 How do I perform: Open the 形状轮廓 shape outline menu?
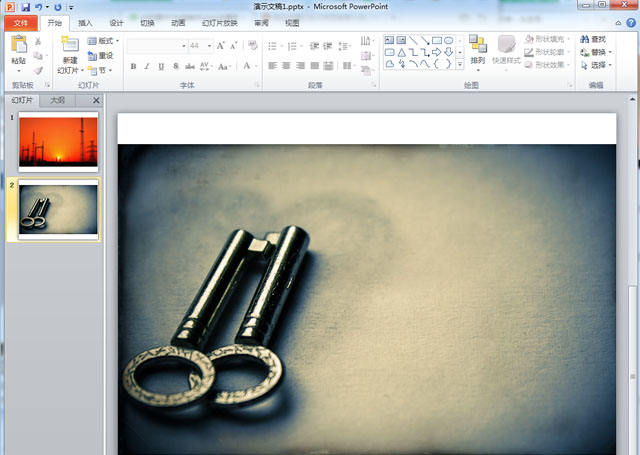(x=547, y=52)
